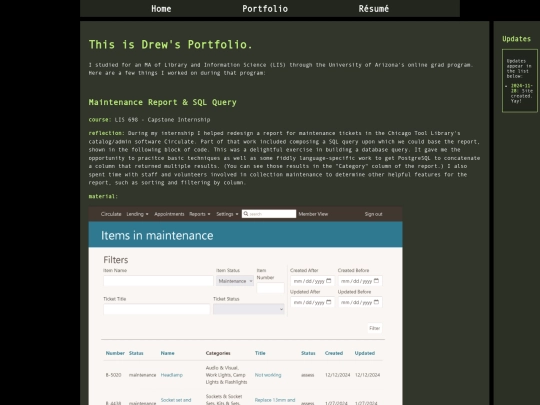Click the 'This is Drew's Portfolio.' heading
Screen dimensions: 540x405
pos(170,44)
